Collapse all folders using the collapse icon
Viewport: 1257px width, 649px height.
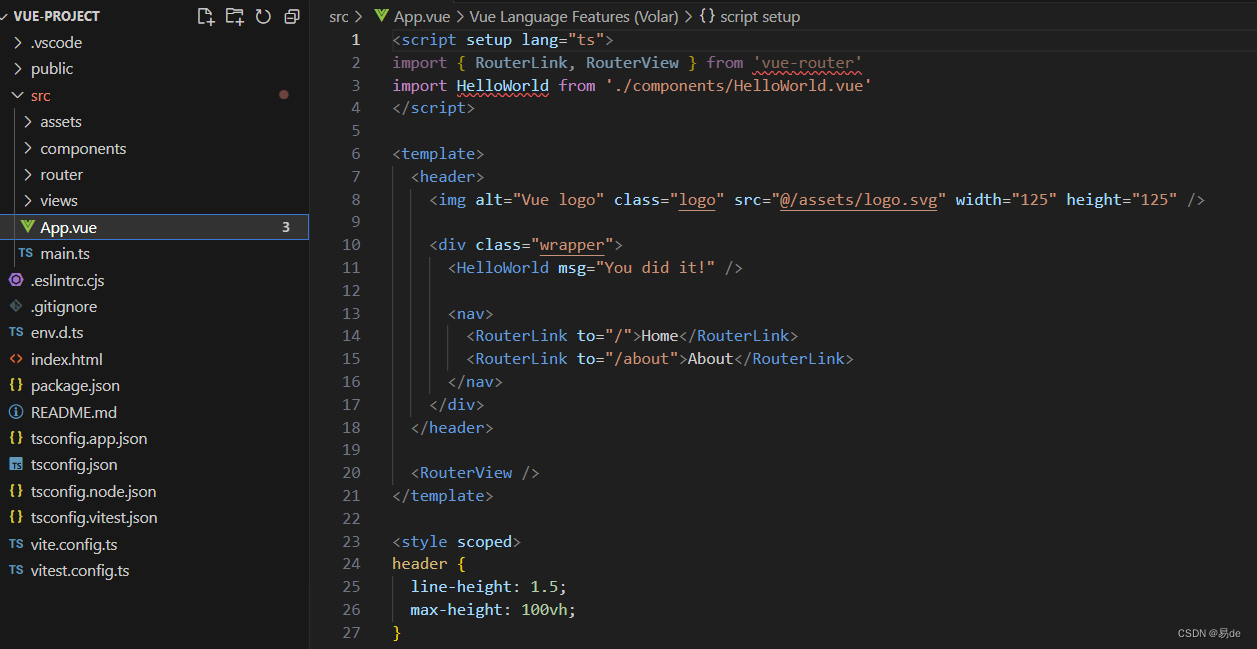[x=292, y=16]
